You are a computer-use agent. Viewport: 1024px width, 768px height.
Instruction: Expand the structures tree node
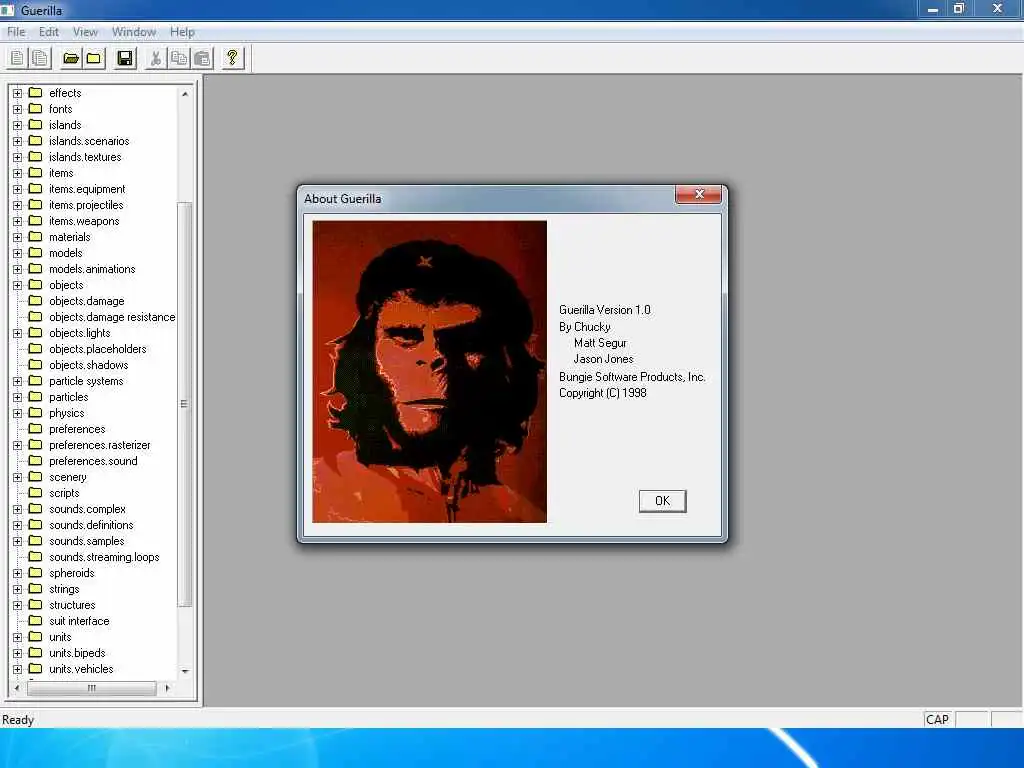click(x=18, y=605)
